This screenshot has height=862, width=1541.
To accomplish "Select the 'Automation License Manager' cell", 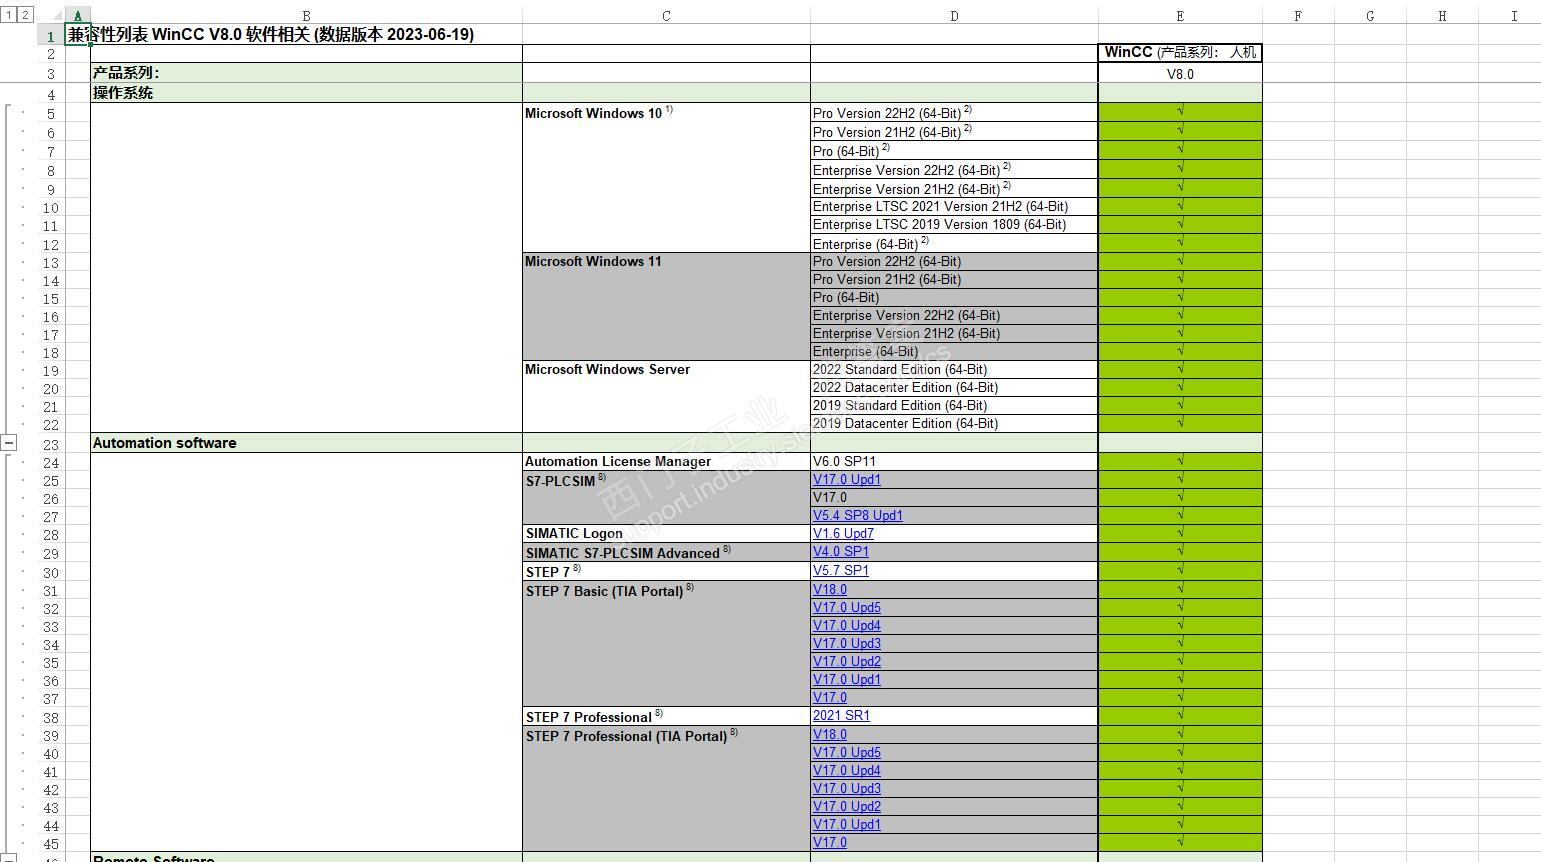I will (x=666, y=462).
